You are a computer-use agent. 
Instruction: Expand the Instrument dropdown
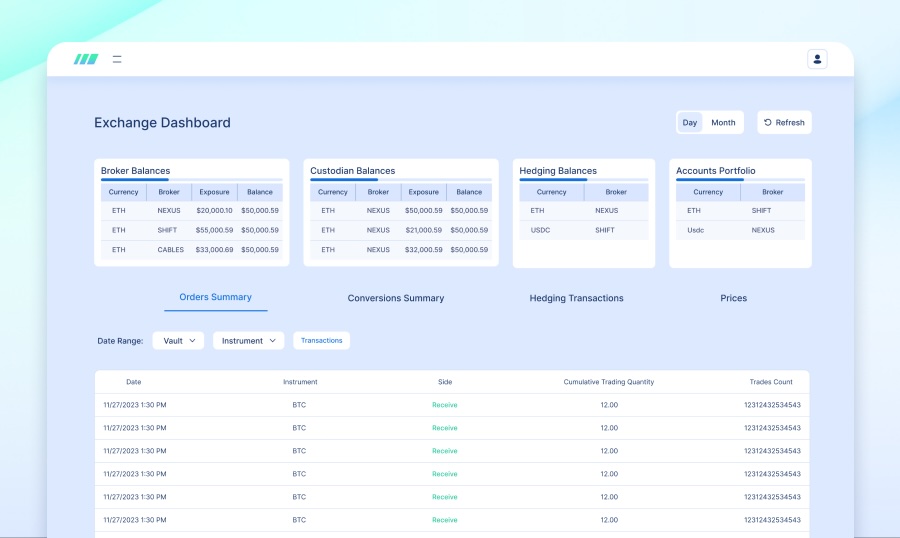click(x=248, y=341)
